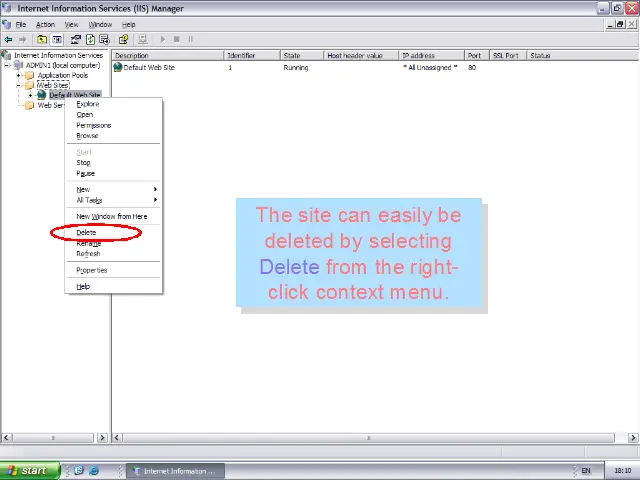This screenshot has width=640, height=480.
Task: Choose Explore from the context menu
Action: point(113,104)
